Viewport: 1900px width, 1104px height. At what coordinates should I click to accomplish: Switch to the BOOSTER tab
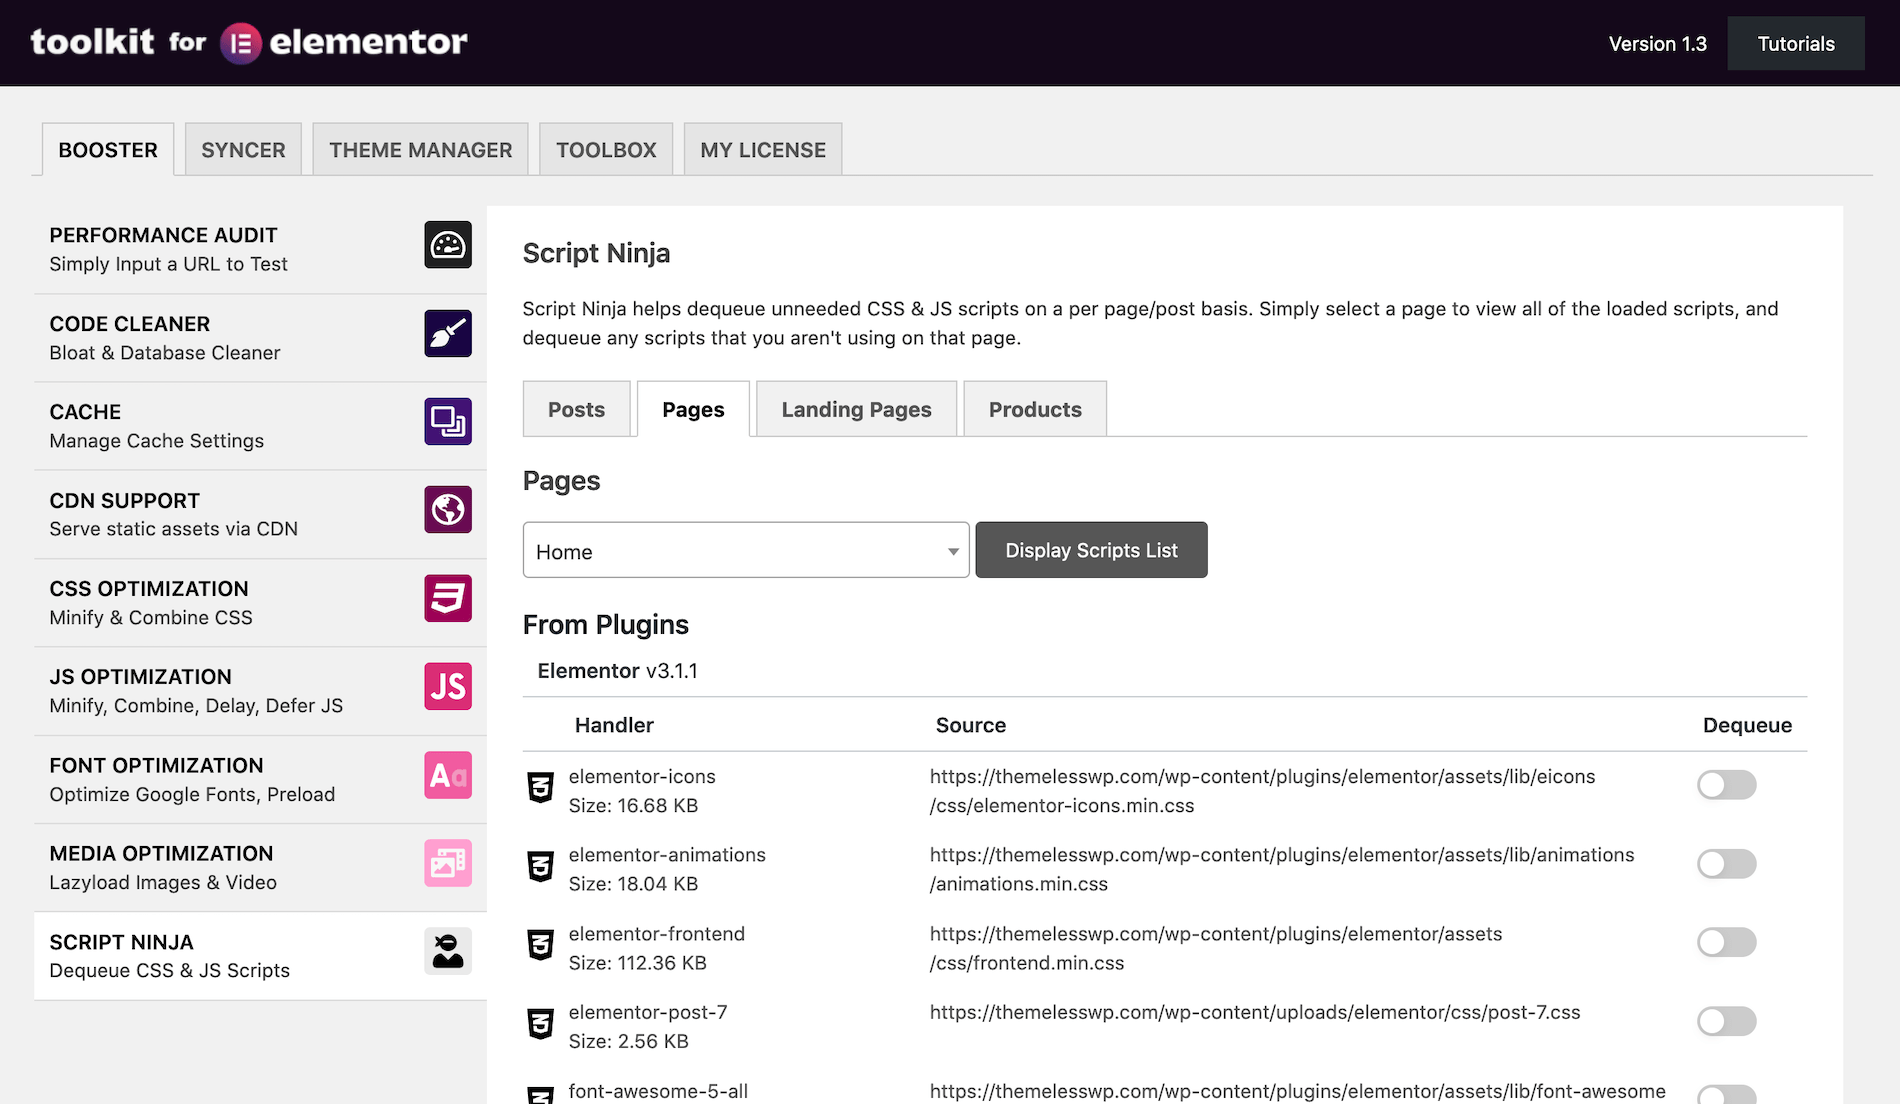tap(108, 150)
